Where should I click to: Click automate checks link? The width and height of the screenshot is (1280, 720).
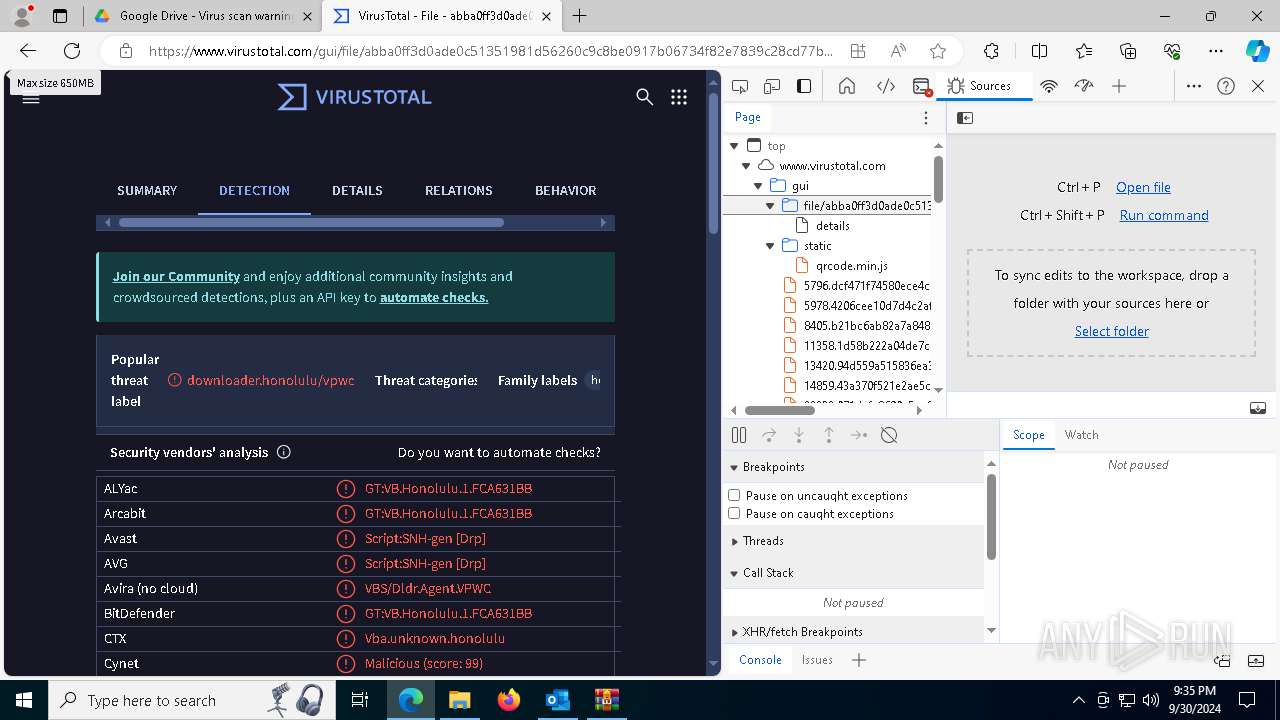434,297
